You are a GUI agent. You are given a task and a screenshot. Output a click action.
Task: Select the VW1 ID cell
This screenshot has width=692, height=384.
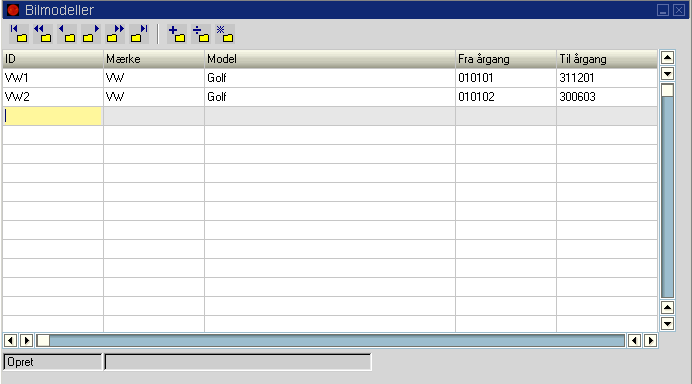pyautogui.click(x=53, y=78)
